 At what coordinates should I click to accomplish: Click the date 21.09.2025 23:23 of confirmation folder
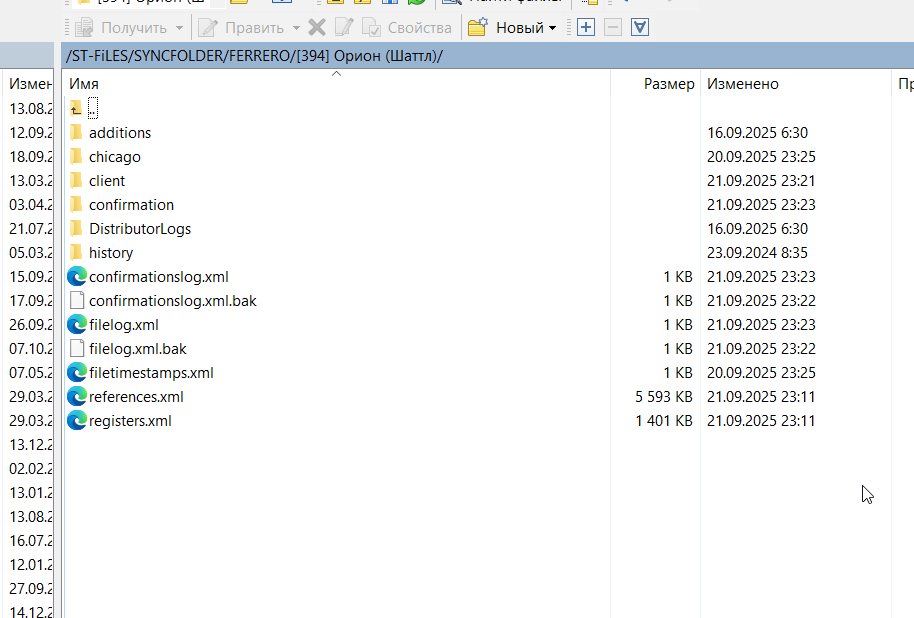[x=761, y=205]
